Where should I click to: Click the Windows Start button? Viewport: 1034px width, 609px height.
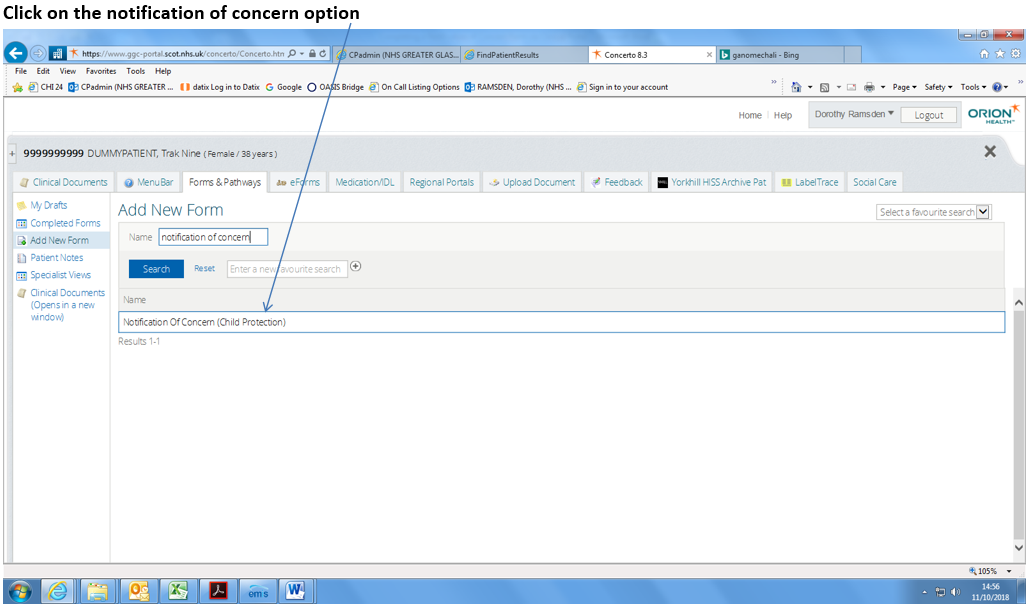(20, 590)
